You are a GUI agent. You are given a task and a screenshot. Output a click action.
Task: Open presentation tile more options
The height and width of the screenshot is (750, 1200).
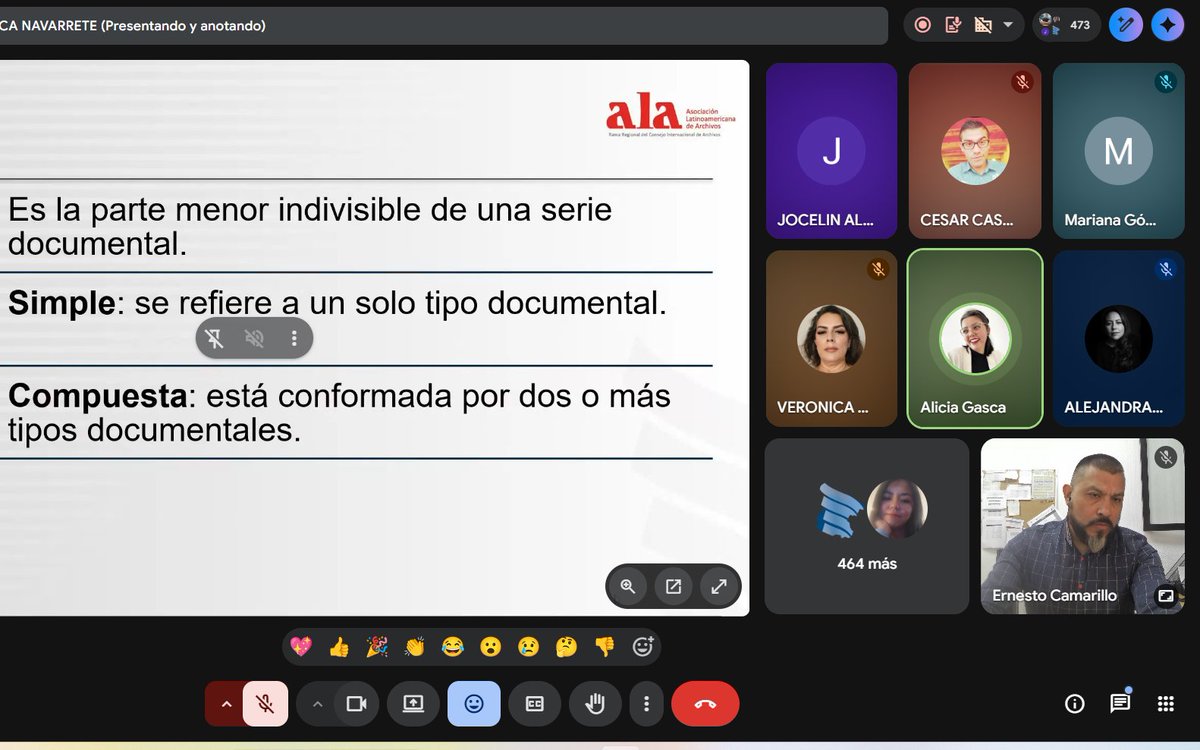[x=294, y=338]
